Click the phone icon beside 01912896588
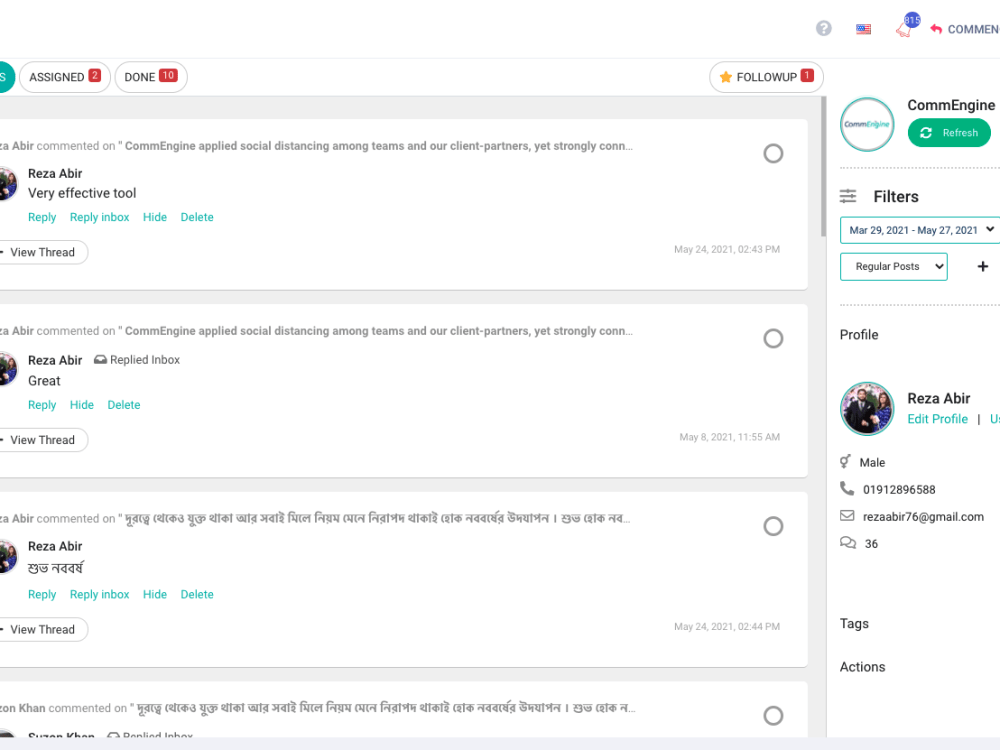 tap(847, 489)
